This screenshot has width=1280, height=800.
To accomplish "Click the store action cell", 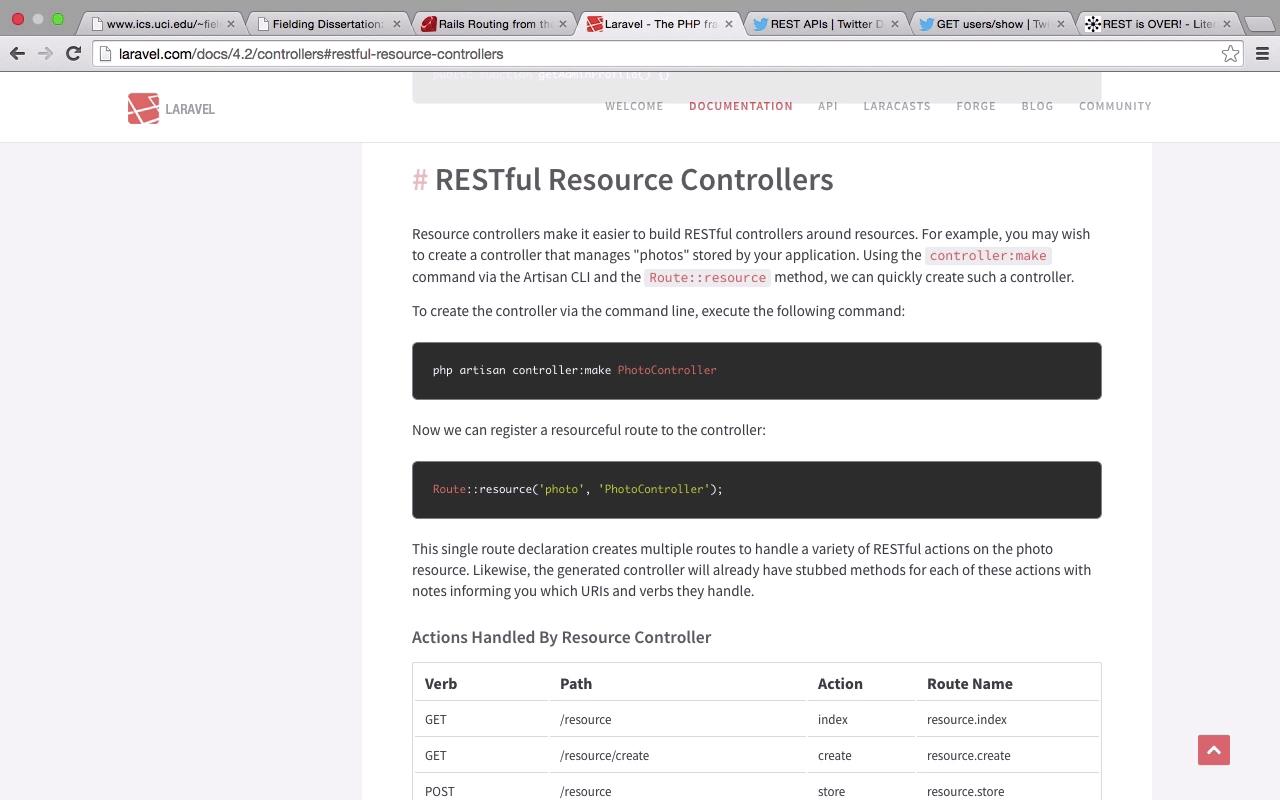I will [832, 792].
